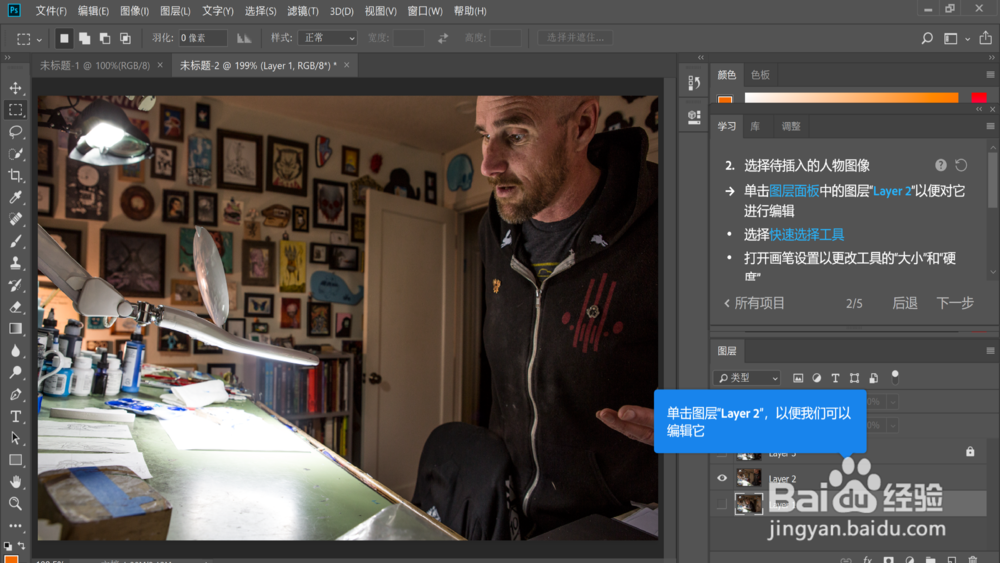Open the 滤镜(T) menu

[303, 11]
